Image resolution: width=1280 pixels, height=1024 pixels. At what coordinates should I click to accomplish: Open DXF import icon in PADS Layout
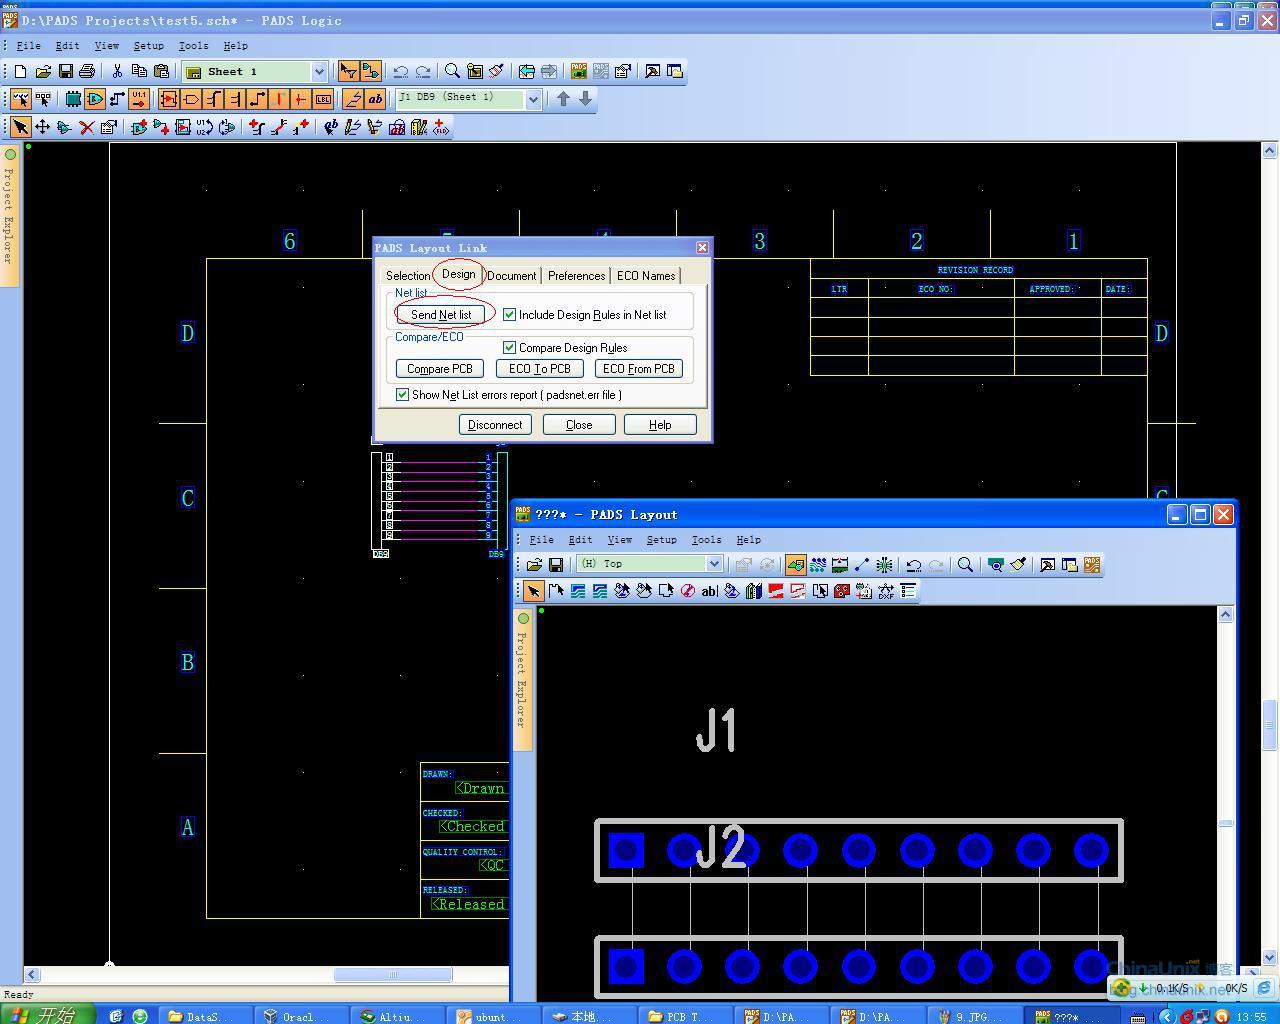click(886, 591)
